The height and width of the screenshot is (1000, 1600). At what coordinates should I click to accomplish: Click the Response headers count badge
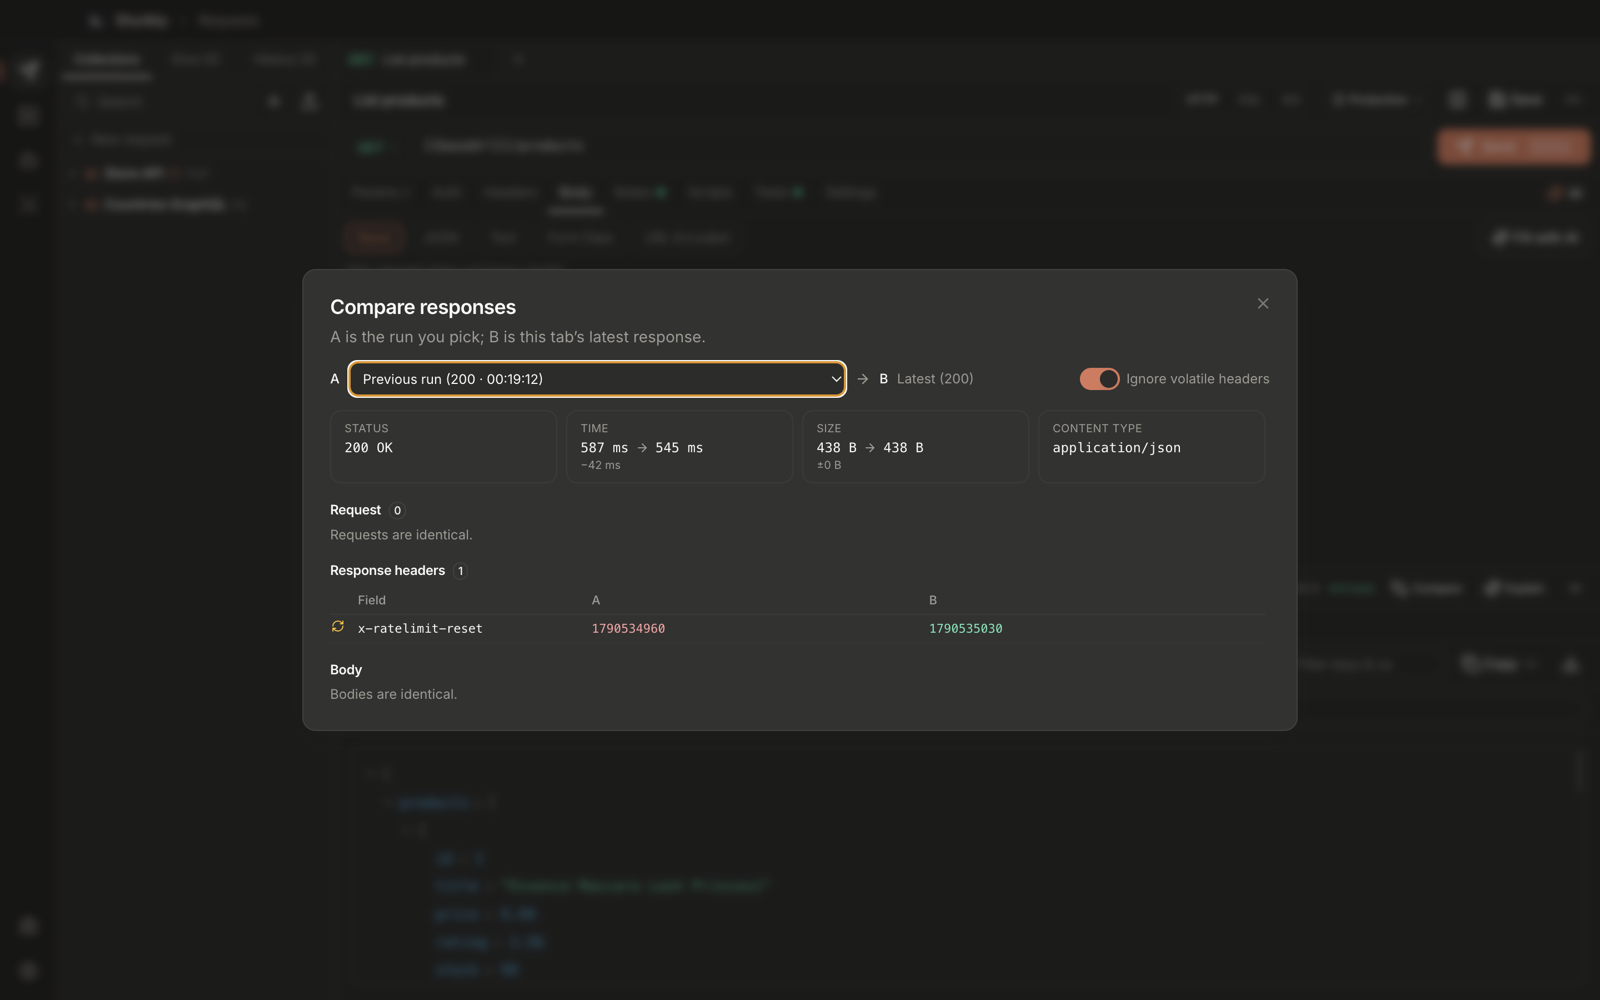(x=460, y=571)
